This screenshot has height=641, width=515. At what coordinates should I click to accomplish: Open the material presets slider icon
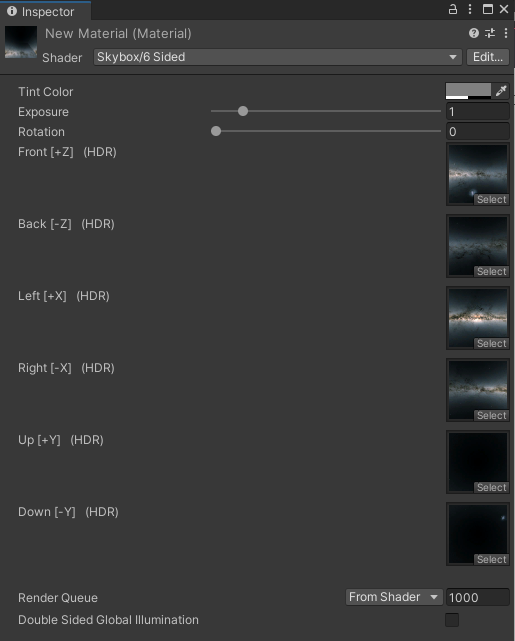pyautogui.click(x=490, y=33)
